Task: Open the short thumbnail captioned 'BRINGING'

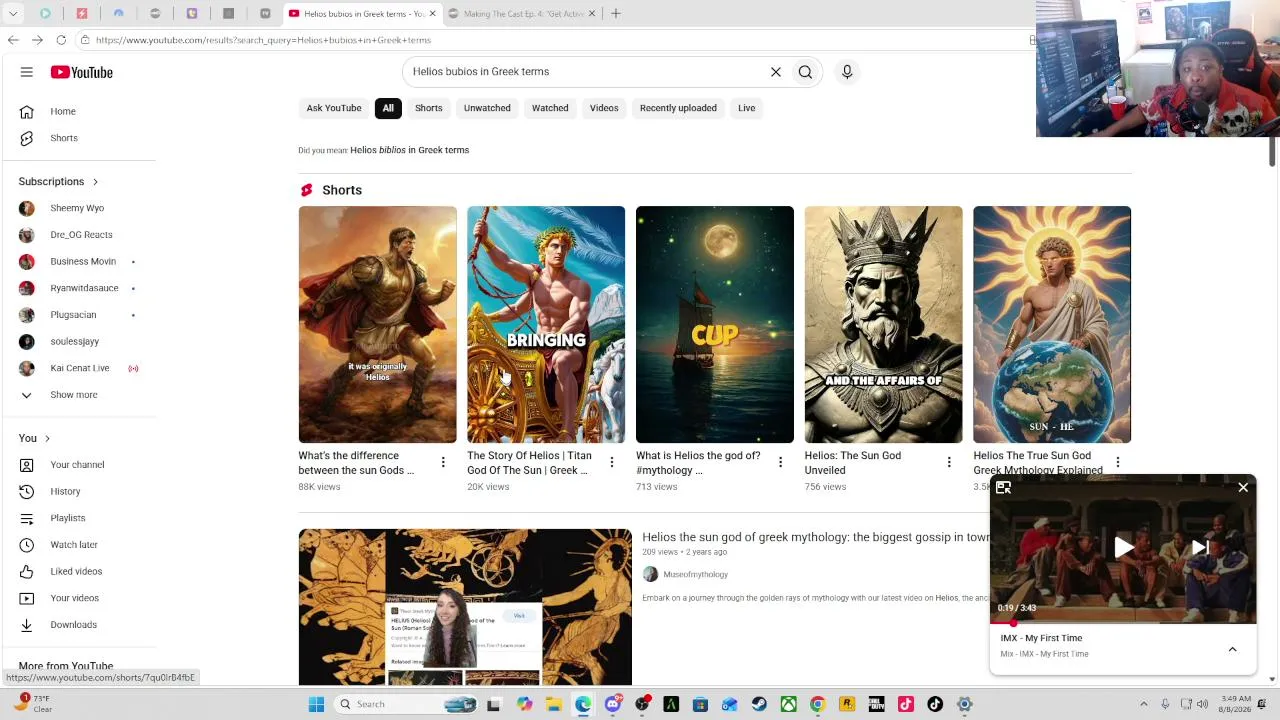Action: (x=546, y=324)
